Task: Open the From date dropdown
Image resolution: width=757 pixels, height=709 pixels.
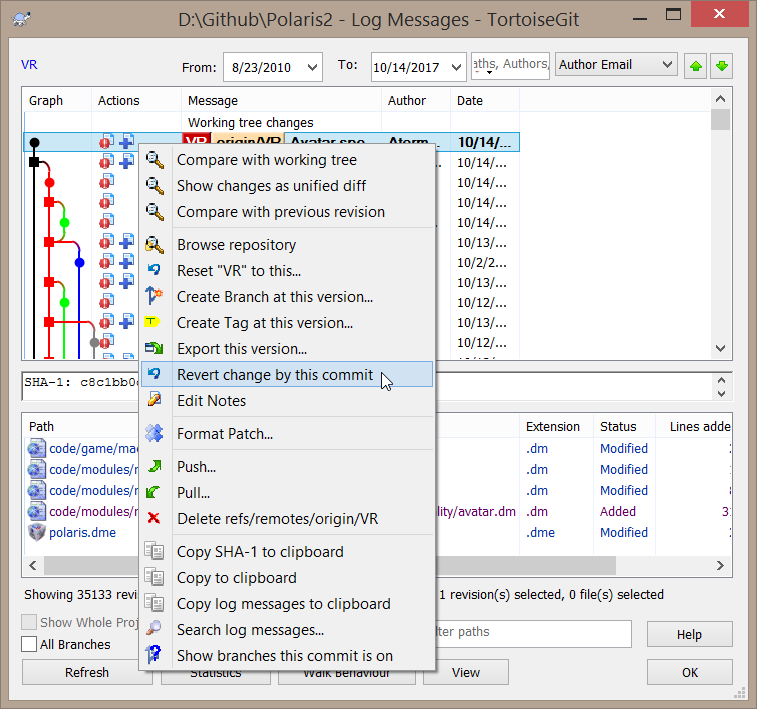Action: pyautogui.click(x=313, y=67)
